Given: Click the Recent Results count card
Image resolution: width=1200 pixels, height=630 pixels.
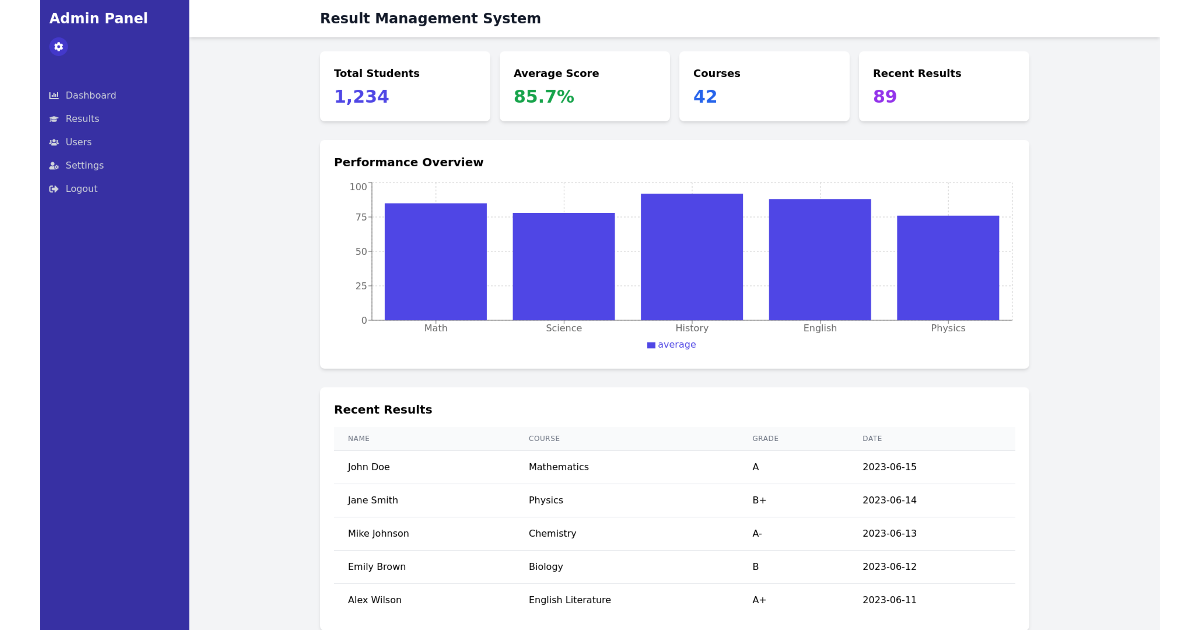Looking at the screenshot, I should pos(943,86).
